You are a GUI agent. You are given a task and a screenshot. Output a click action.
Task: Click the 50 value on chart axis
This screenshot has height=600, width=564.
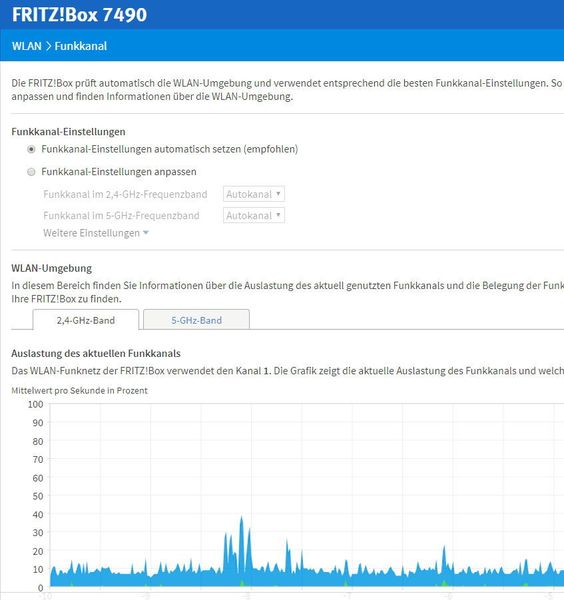(38, 496)
